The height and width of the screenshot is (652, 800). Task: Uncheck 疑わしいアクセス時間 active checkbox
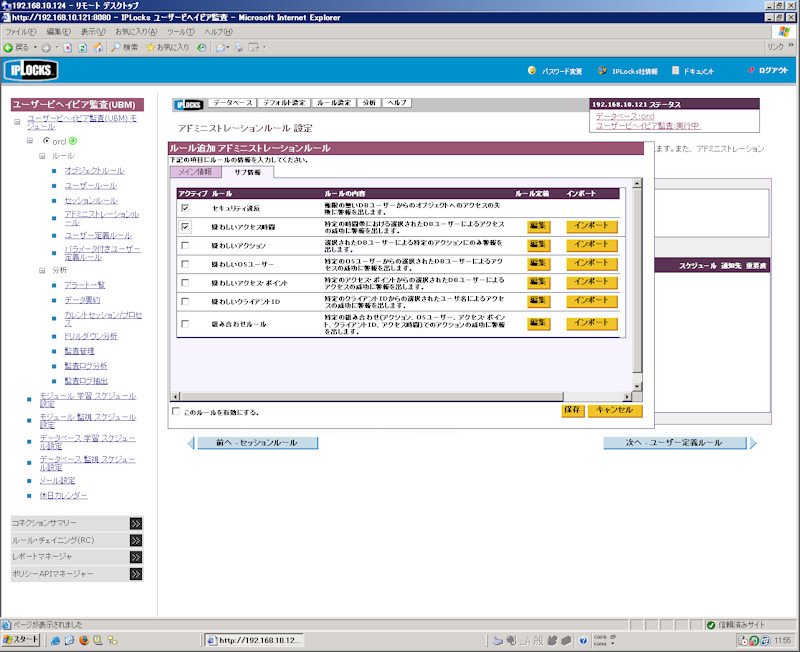(x=185, y=227)
